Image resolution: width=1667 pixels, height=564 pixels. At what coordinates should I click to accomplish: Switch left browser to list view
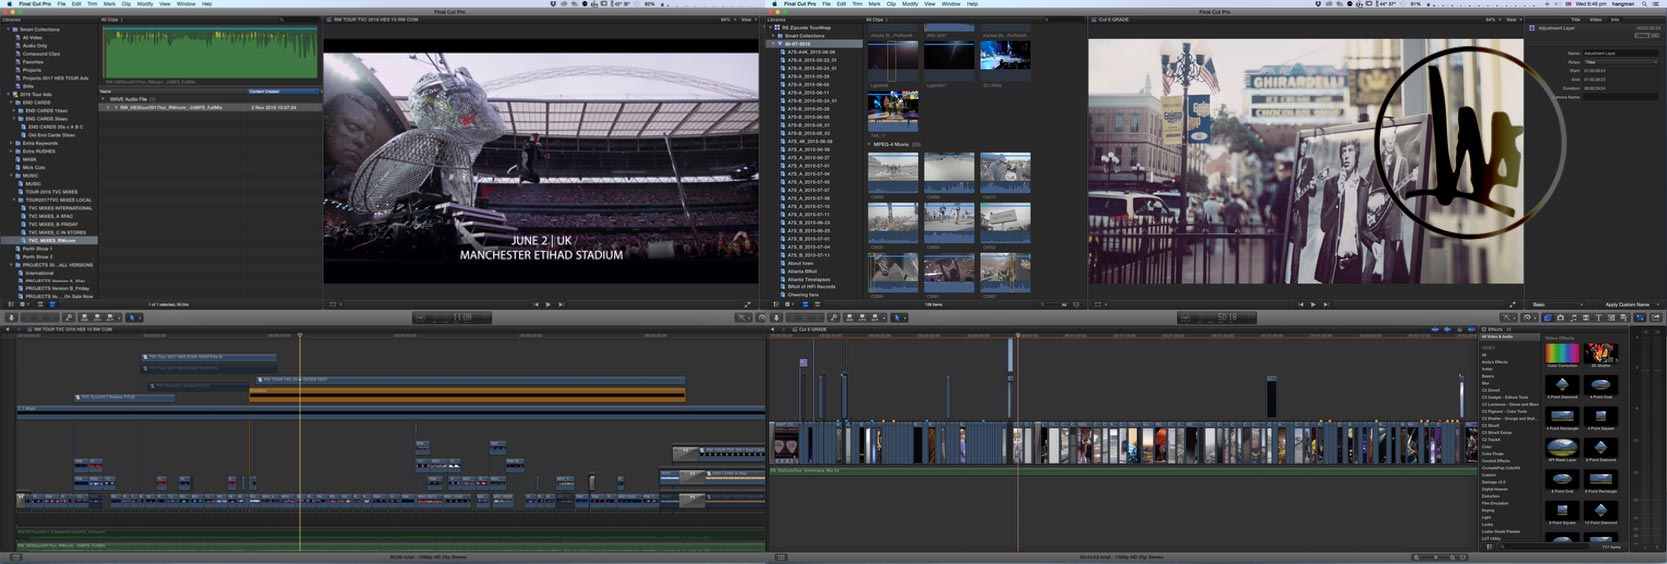pos(52,304)
